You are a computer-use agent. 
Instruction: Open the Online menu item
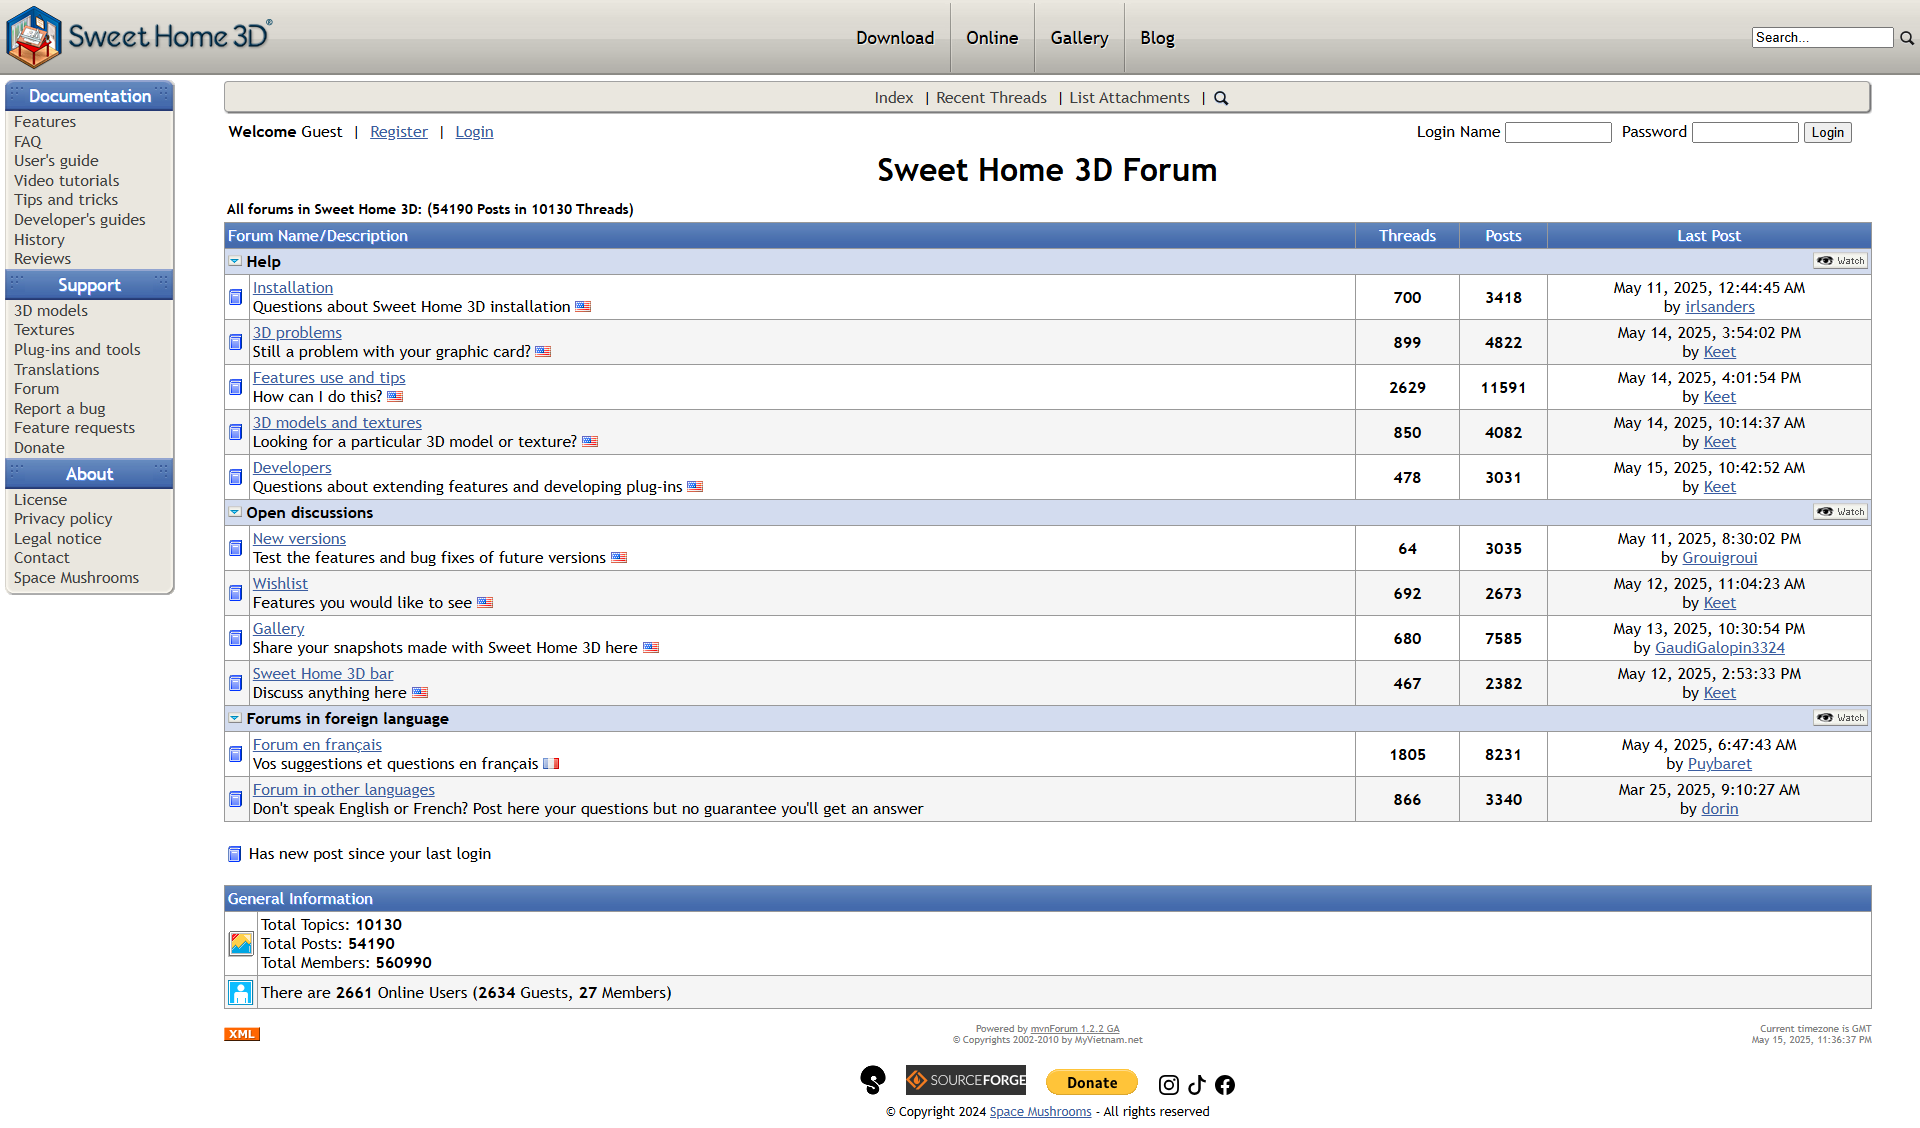point(992,38)
